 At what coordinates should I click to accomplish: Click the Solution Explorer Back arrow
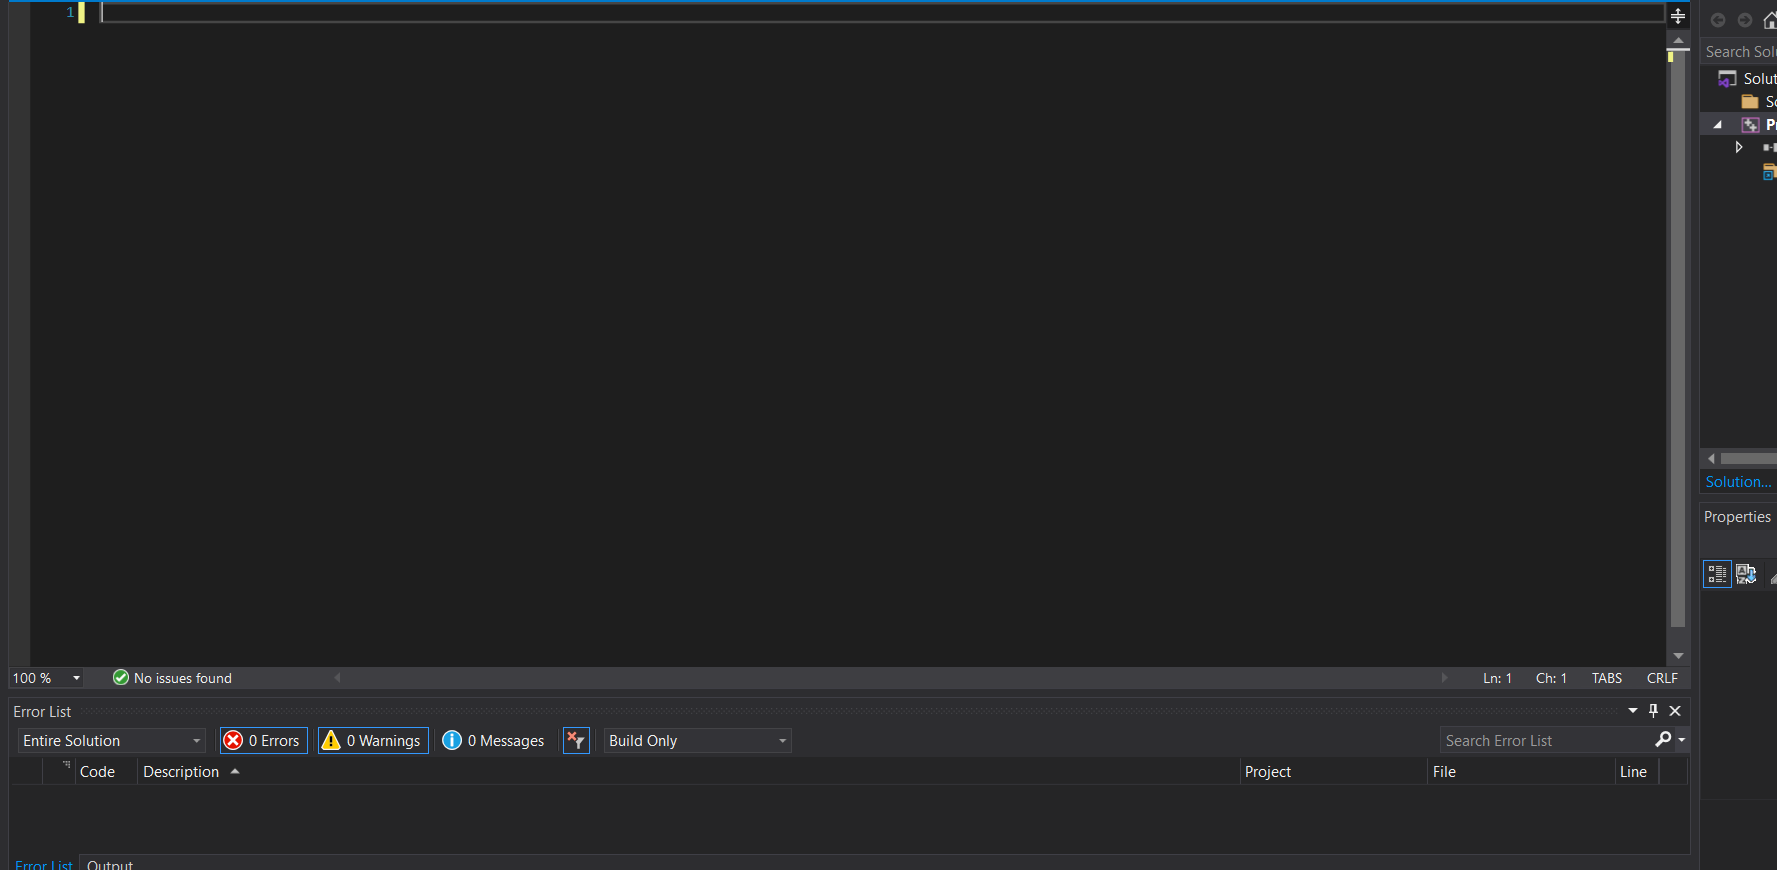point(1718,20)
